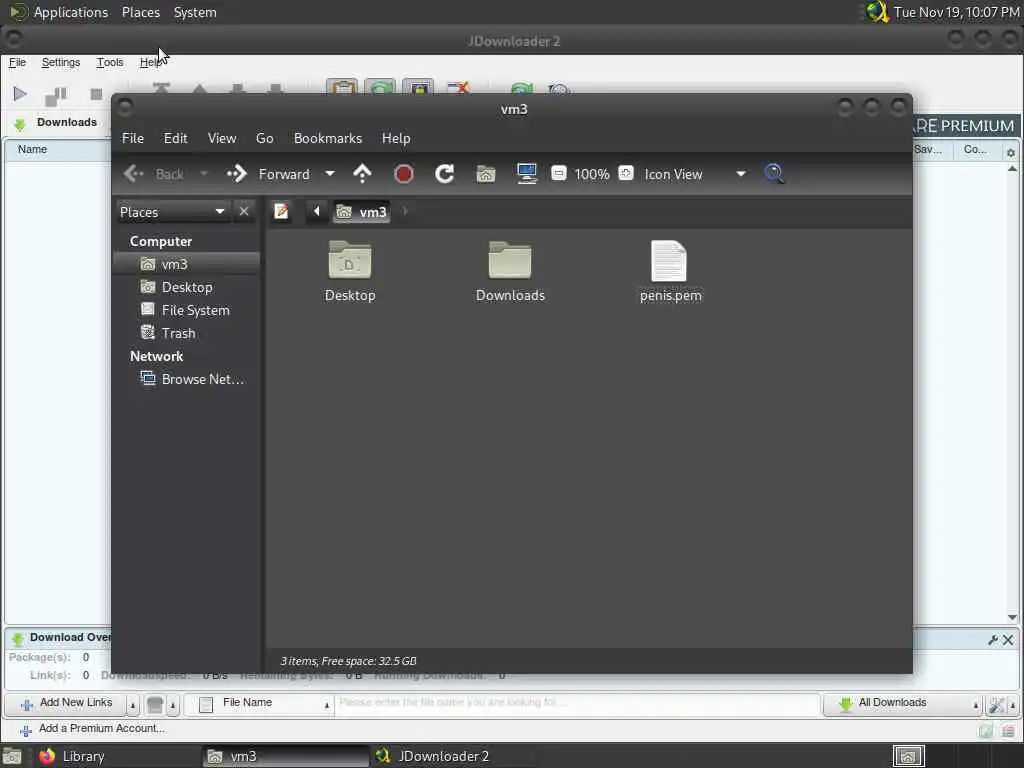
Task: Click the clock in top panel
Action: coord(956,12)
